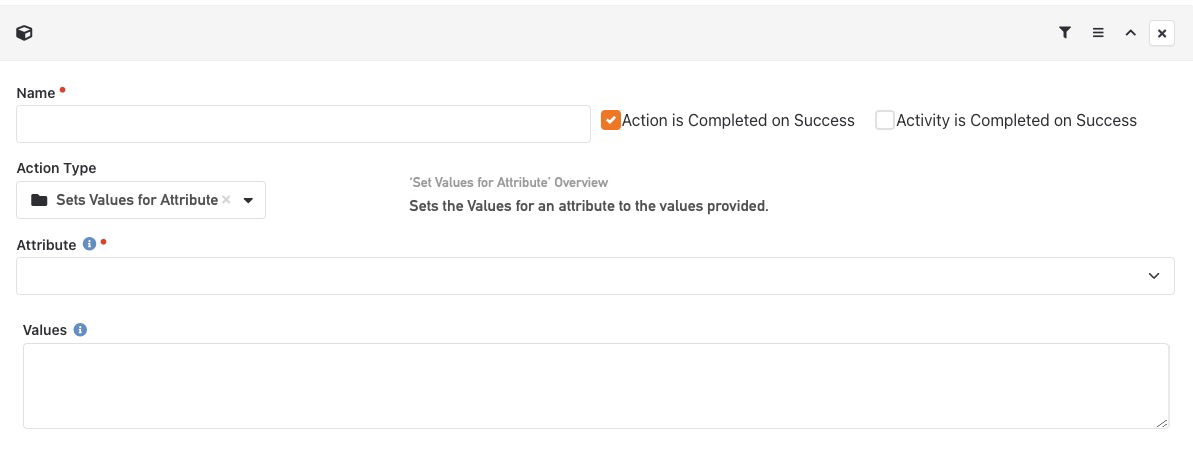
Task: Click the Action is Completed on Success label
Action: click(x=738, y=120)
